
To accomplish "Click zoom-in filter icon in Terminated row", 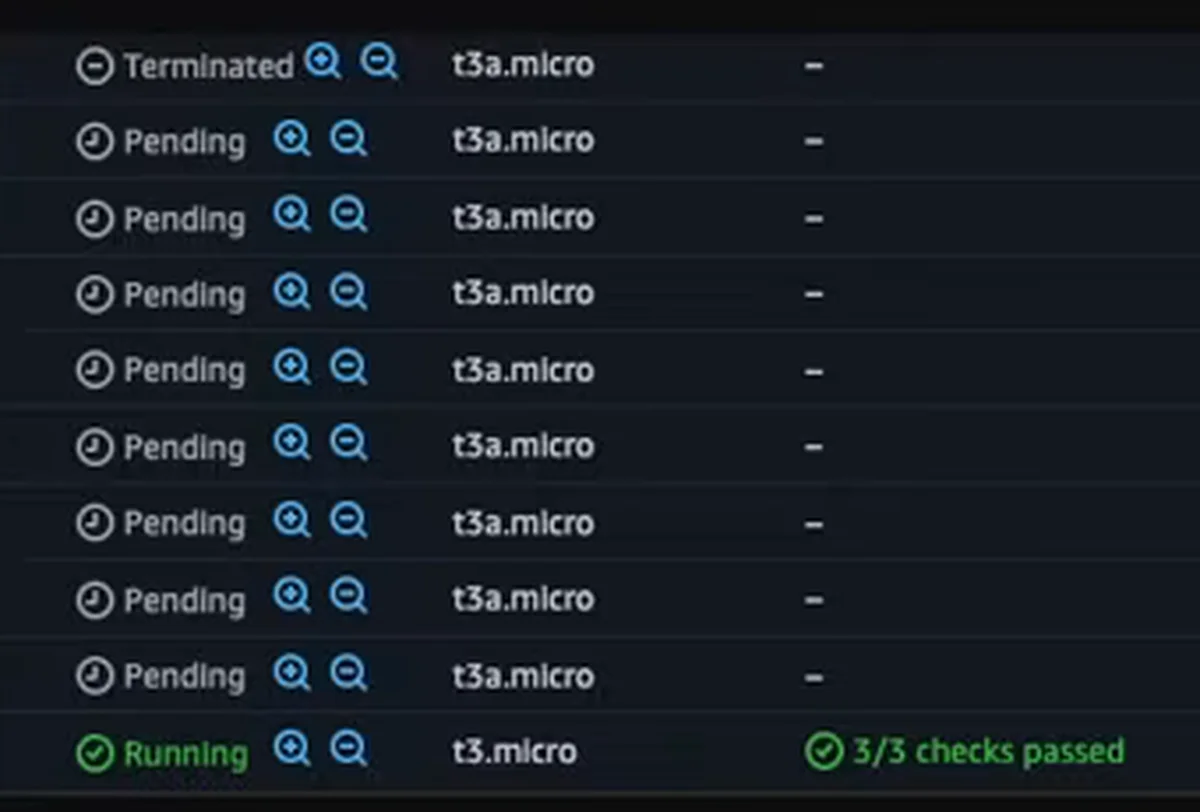I will point(323,63).
